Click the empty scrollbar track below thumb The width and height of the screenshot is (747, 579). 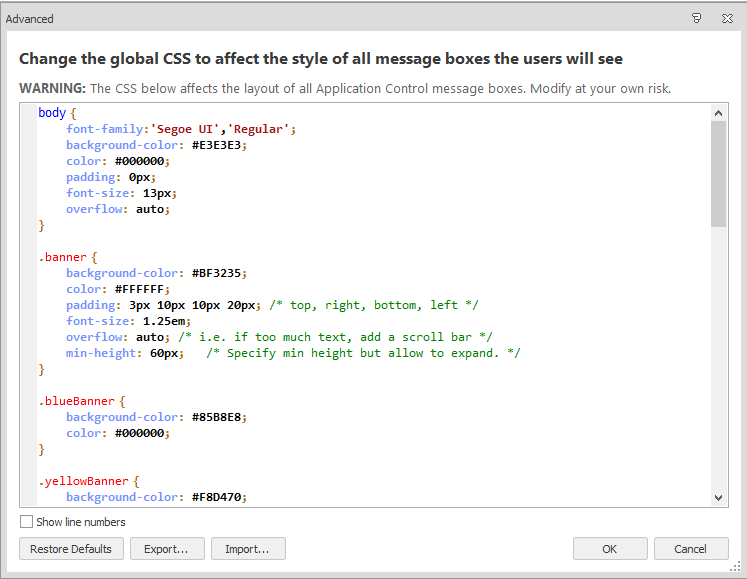719,360
